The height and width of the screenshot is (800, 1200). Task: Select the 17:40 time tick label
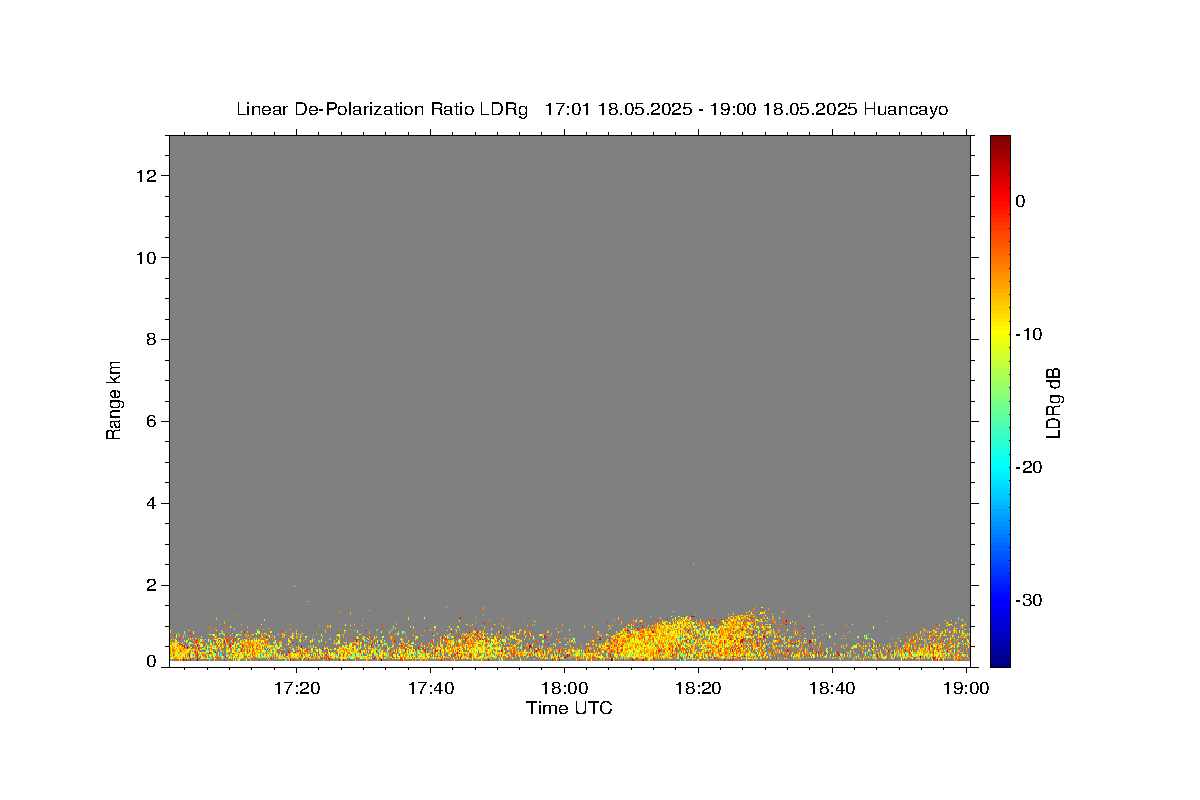pos(431,688)
